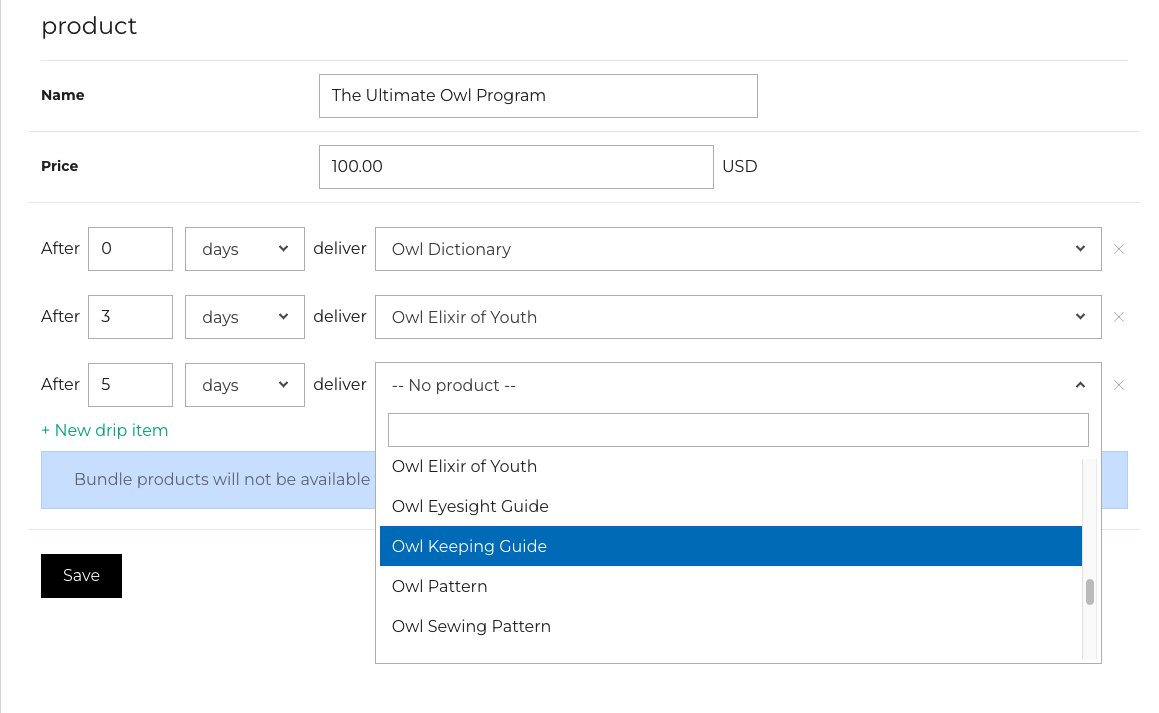Add a New drip item
Image resolution: width=1159 pixels, height=713 pixels.
[x=104, y=430]
